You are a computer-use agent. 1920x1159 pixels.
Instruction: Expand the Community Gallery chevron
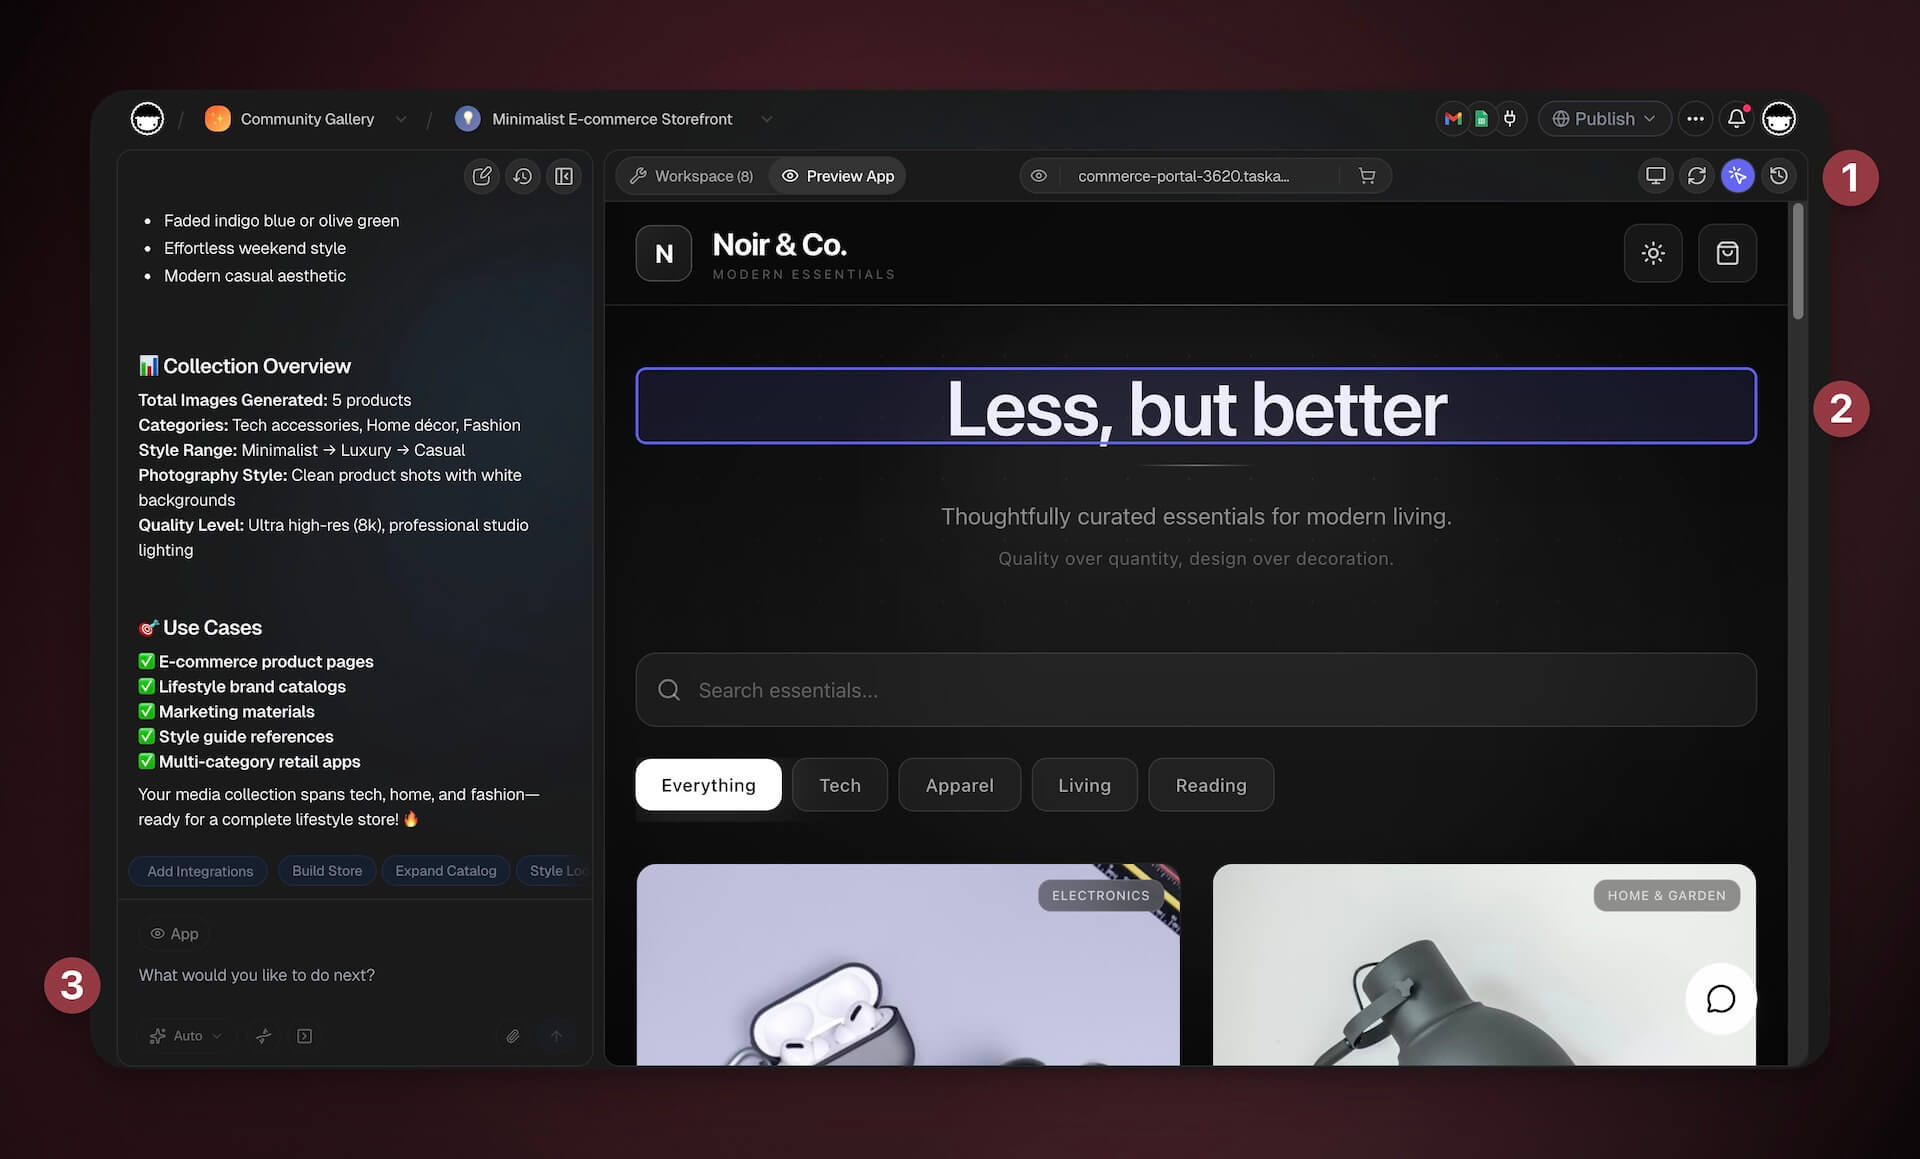(401, 119)
